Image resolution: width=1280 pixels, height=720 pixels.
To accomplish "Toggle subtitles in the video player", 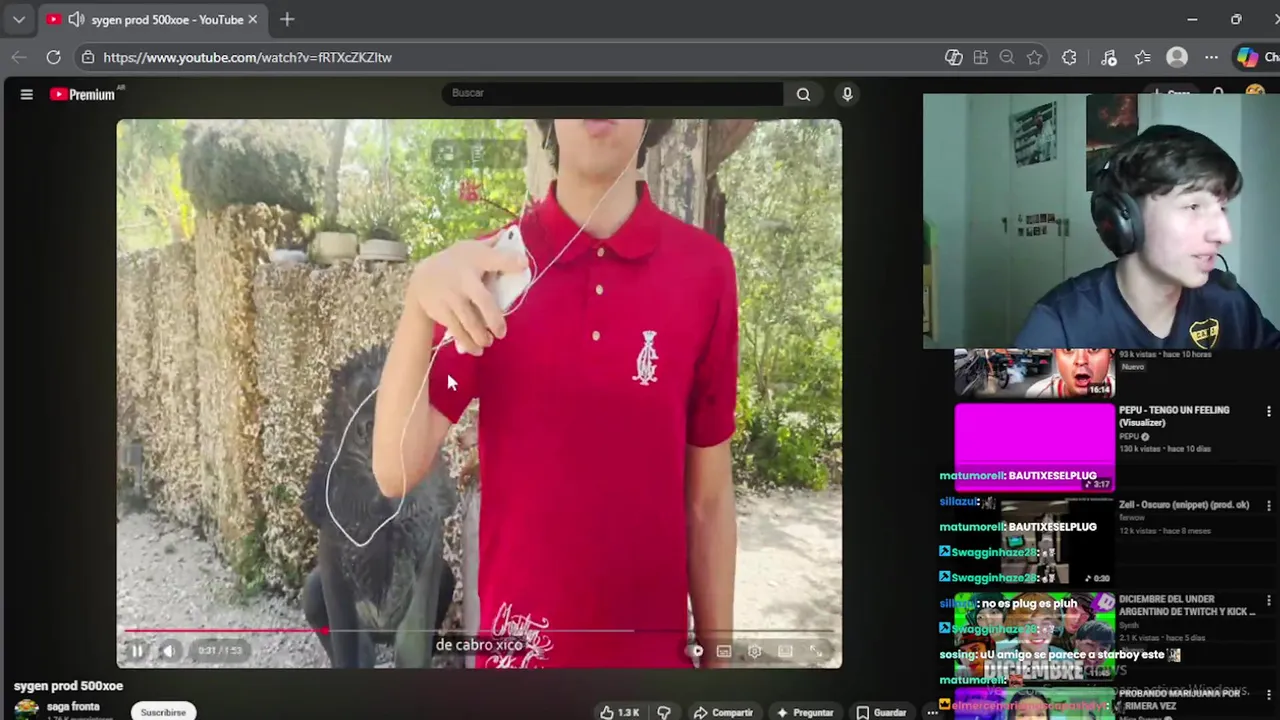I will 724,652.
